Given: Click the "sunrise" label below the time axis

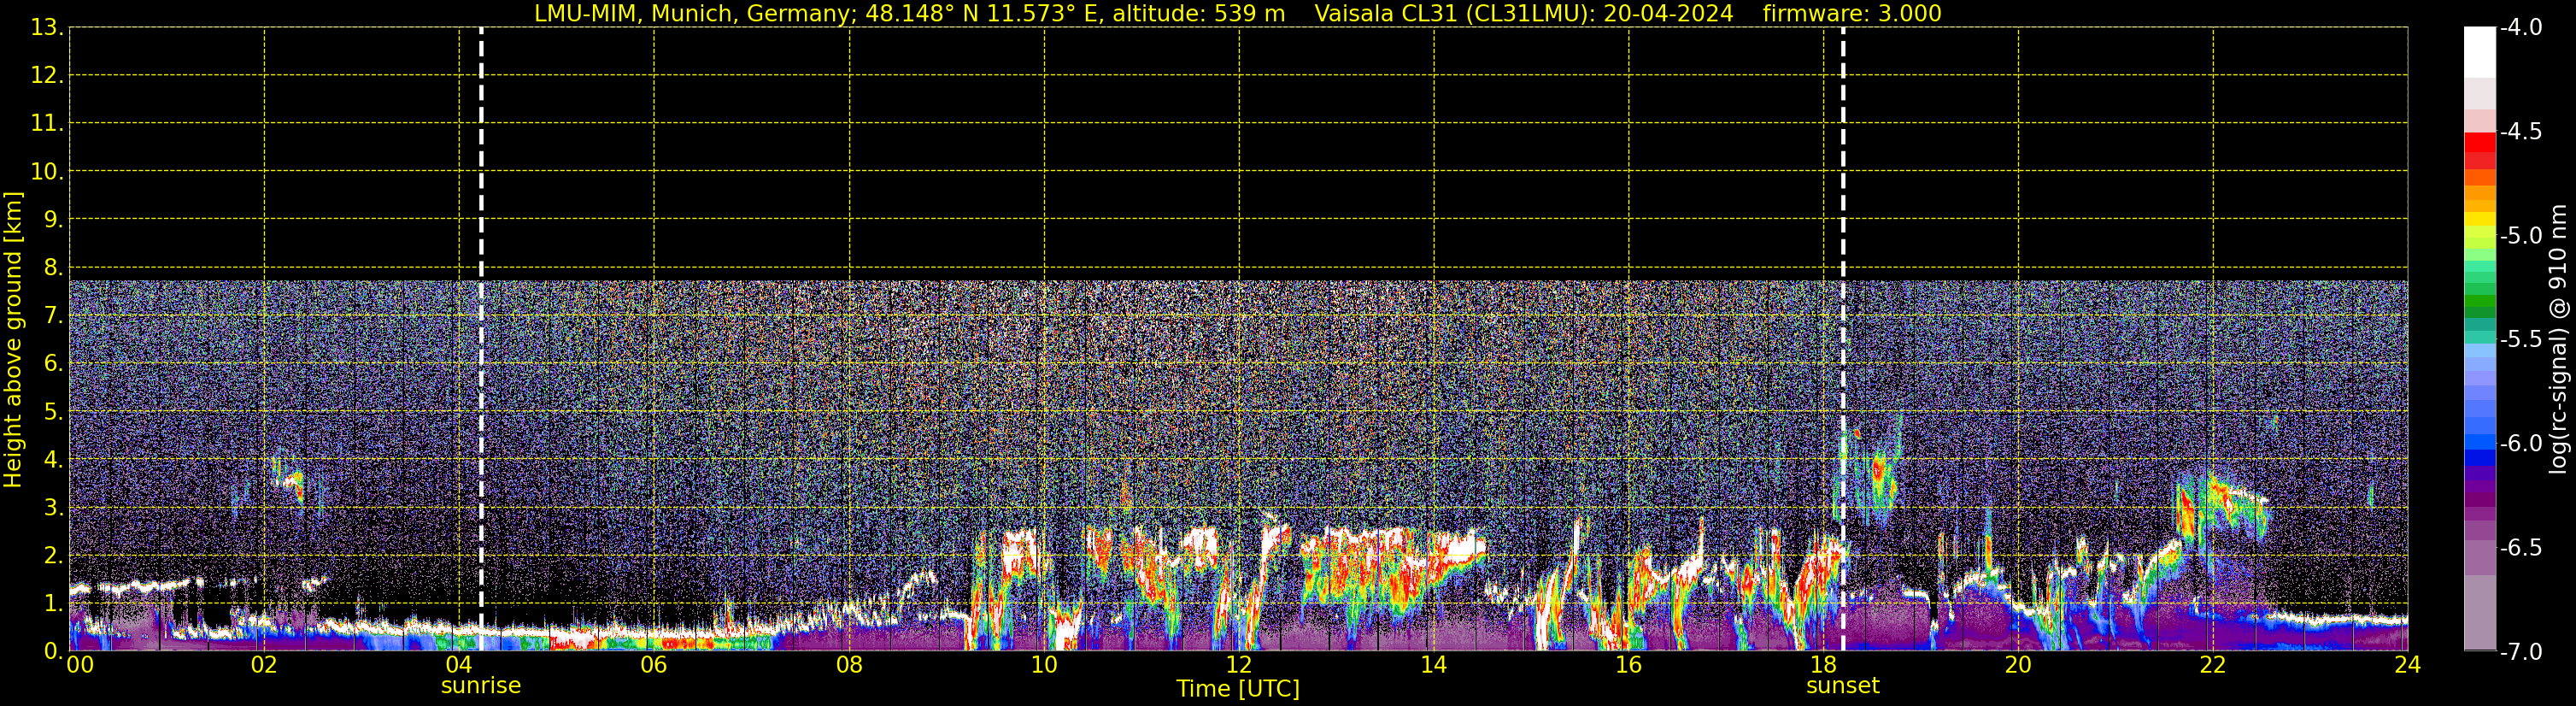Looking at the screenshot, I should tap(481, 686).
